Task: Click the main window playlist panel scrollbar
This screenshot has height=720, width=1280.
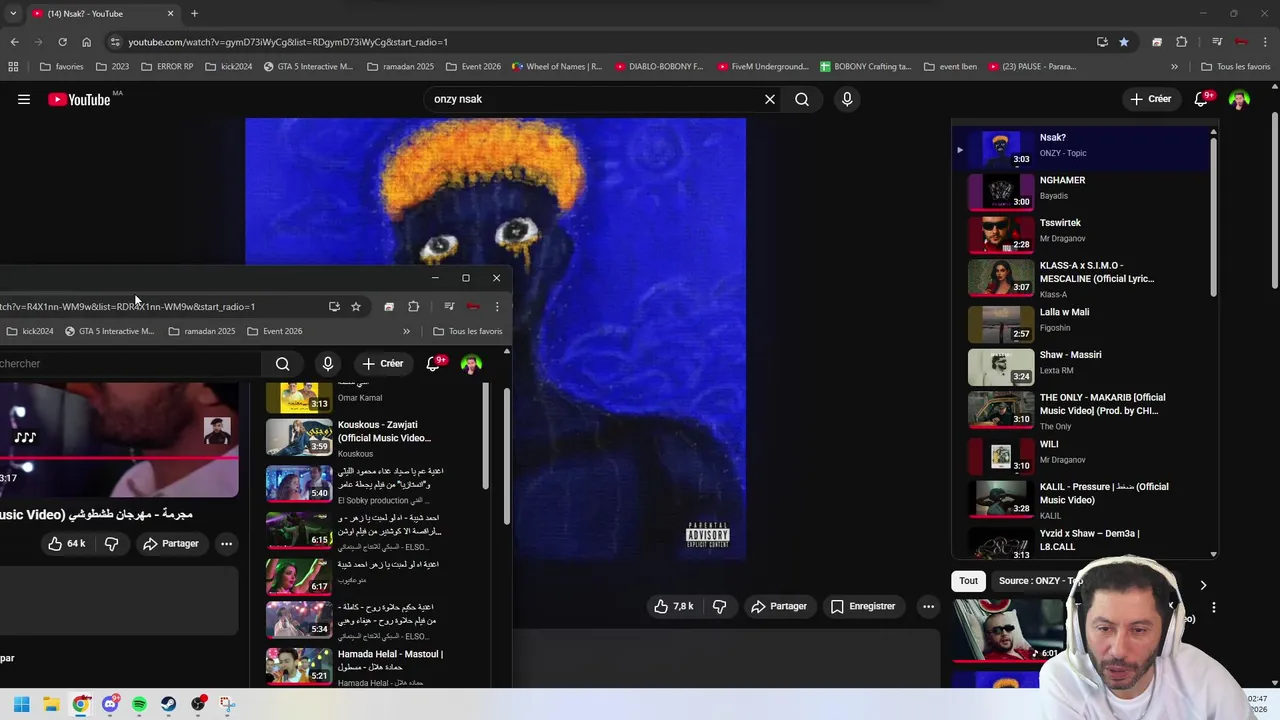Action: tap(1213, 215)
